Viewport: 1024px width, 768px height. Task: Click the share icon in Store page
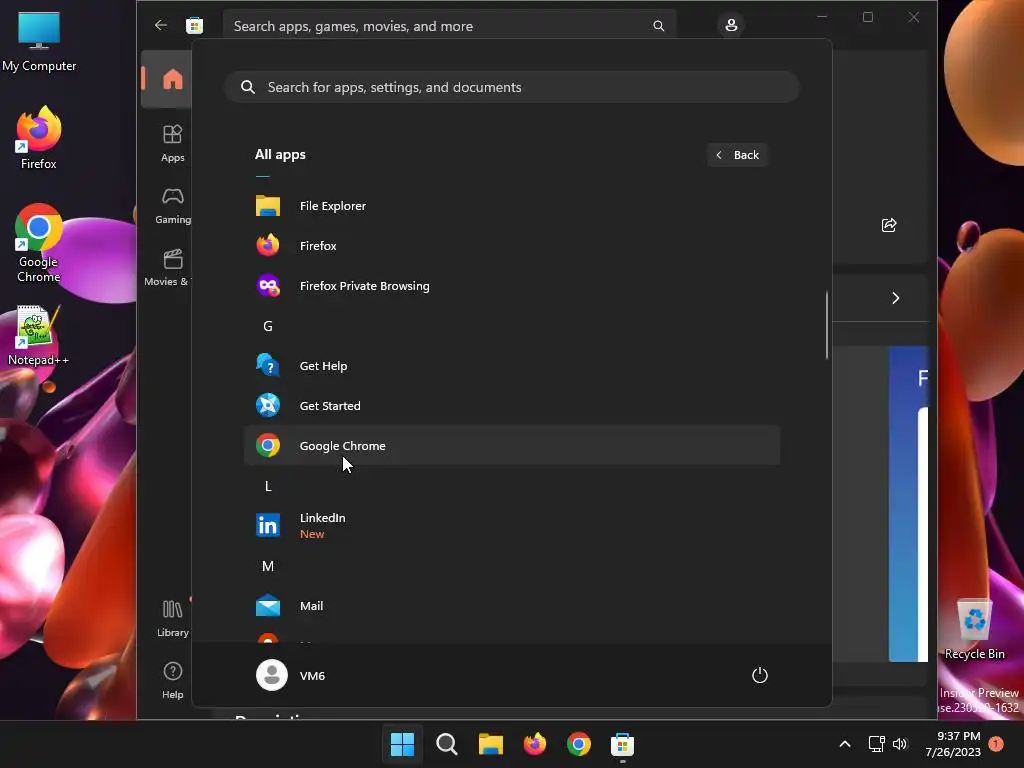889,225
